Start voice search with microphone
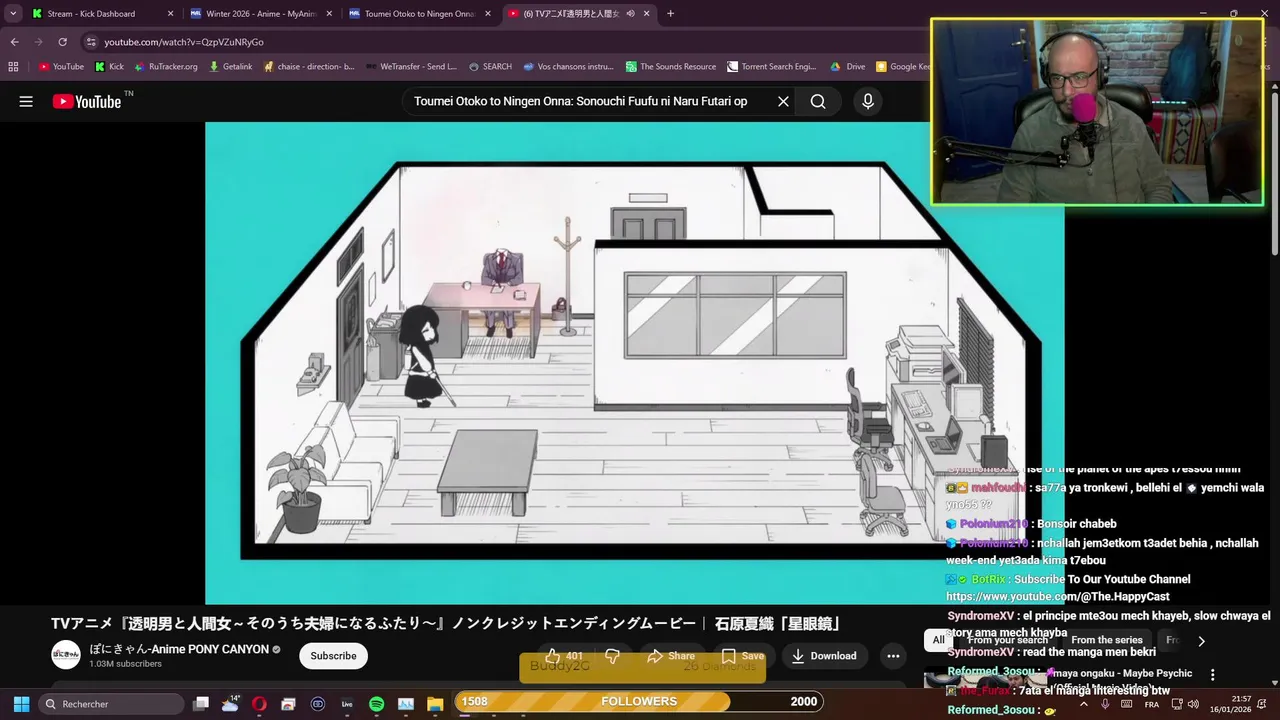 pos(868,101)
